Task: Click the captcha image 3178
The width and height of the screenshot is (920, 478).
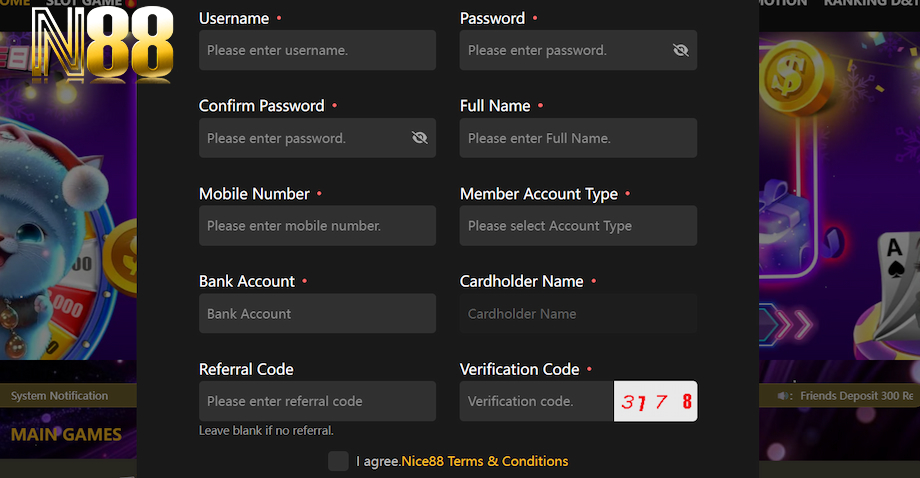Action: tap(656, 401)
